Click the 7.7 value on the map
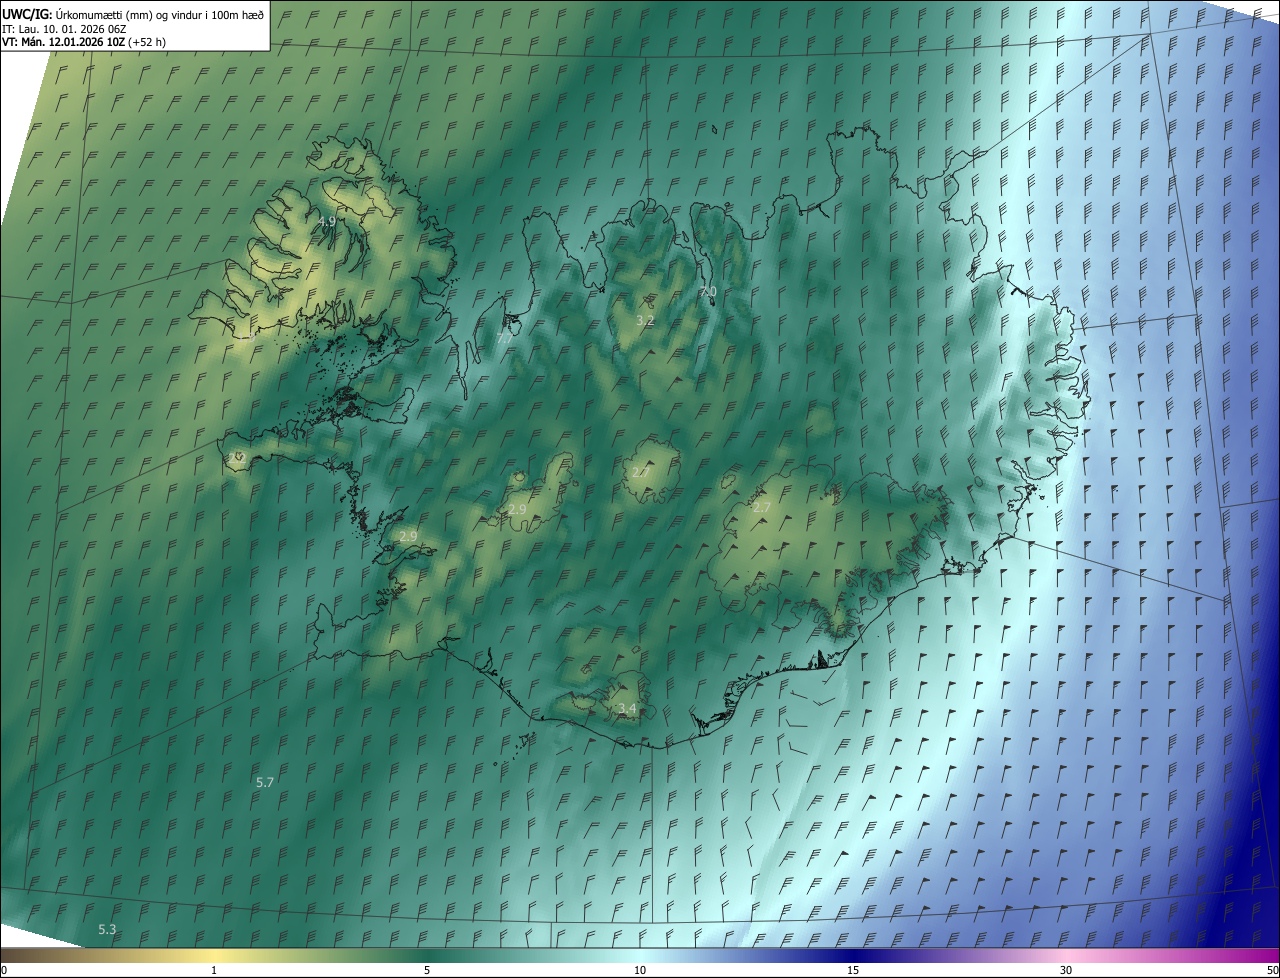 pos(505,338)
